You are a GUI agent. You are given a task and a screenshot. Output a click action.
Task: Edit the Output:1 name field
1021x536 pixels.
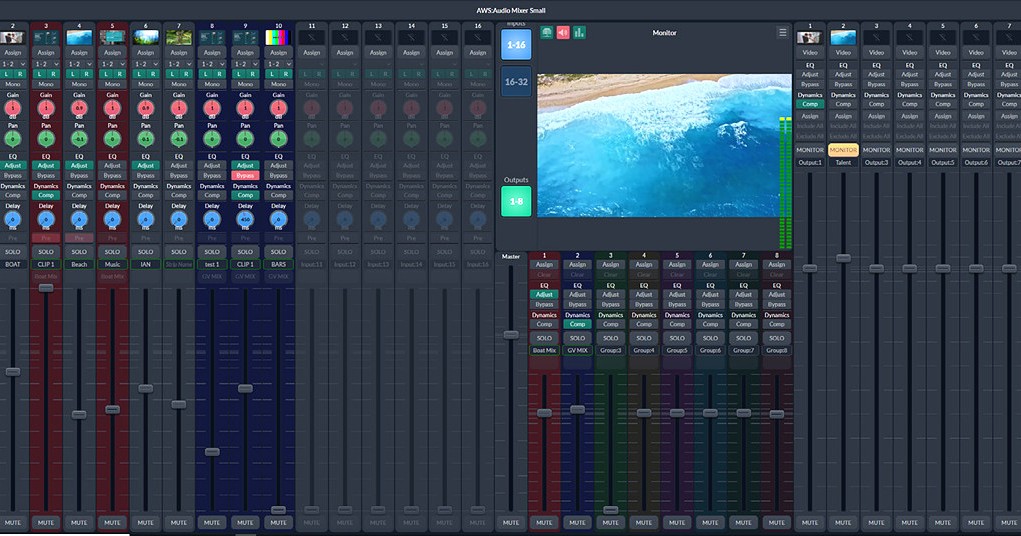810,163
